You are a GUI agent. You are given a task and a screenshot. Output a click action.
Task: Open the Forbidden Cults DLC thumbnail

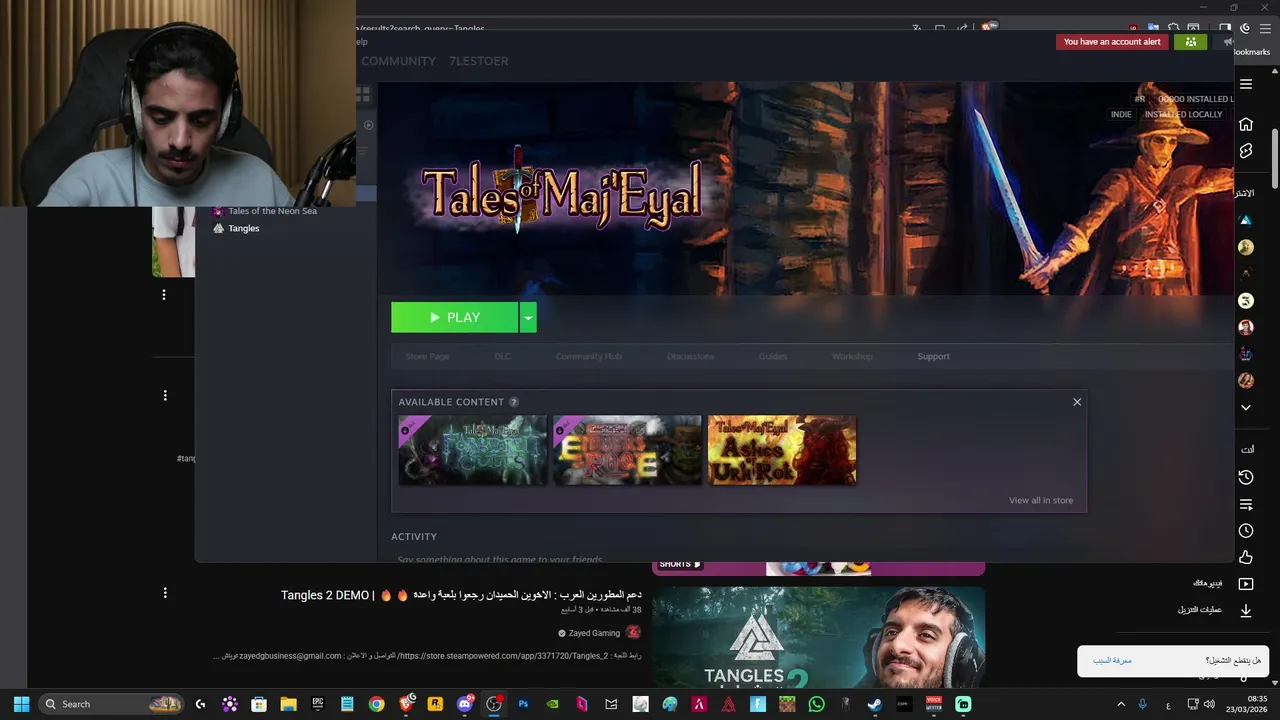click(473, 450)
